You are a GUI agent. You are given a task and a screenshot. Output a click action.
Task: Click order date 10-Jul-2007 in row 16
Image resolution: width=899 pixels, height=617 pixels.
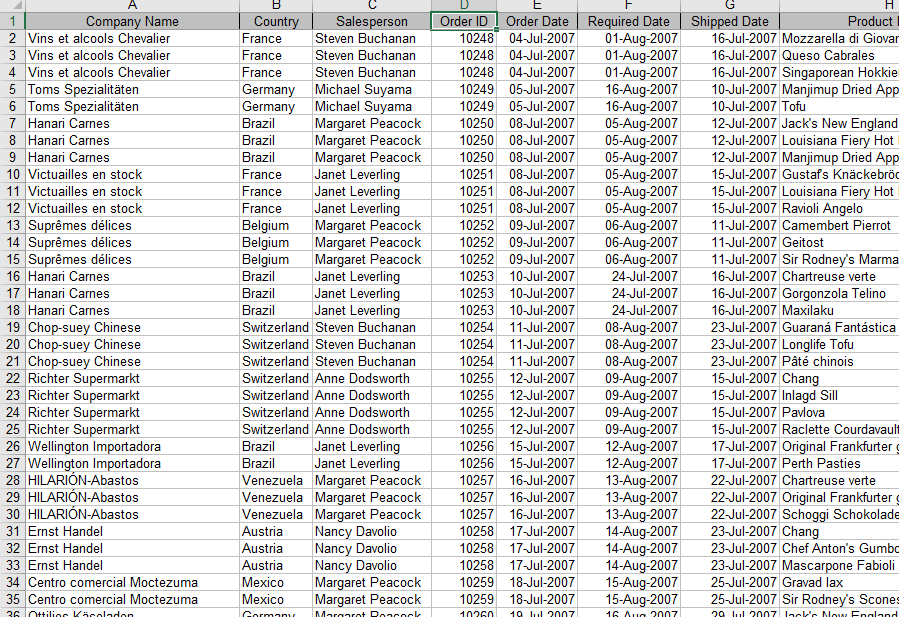537,276
